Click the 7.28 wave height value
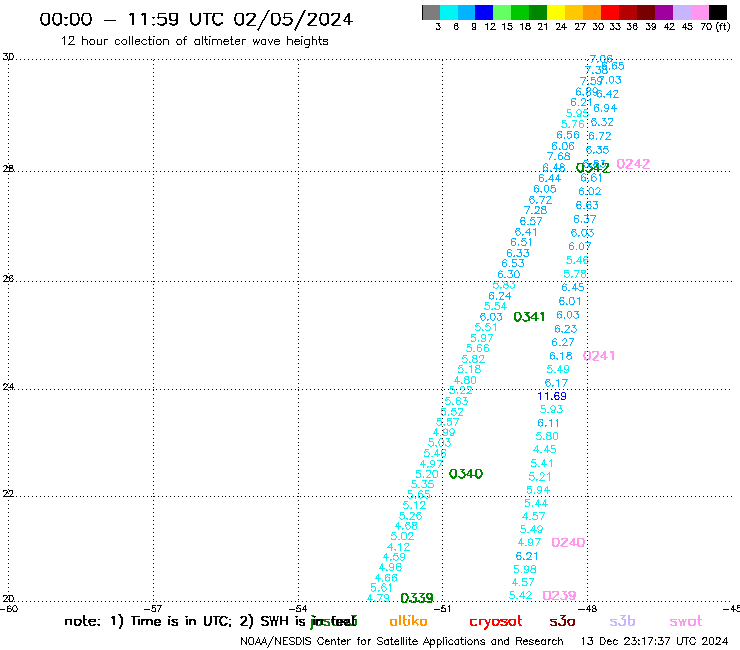Viewport: 740px width, 650px height. click(x=535, y=210)
